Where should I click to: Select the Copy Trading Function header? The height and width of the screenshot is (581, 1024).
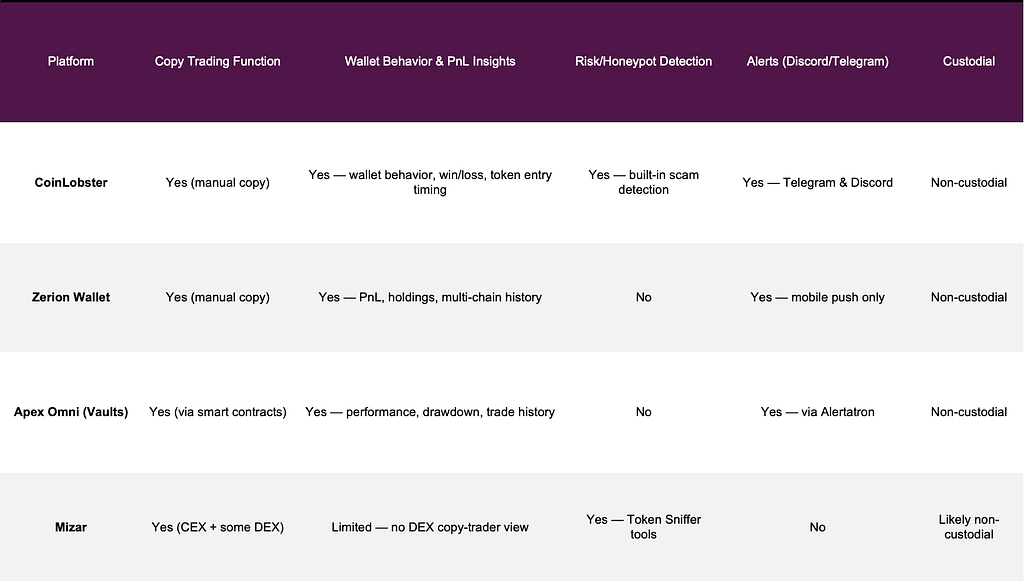tap(217, 61)
